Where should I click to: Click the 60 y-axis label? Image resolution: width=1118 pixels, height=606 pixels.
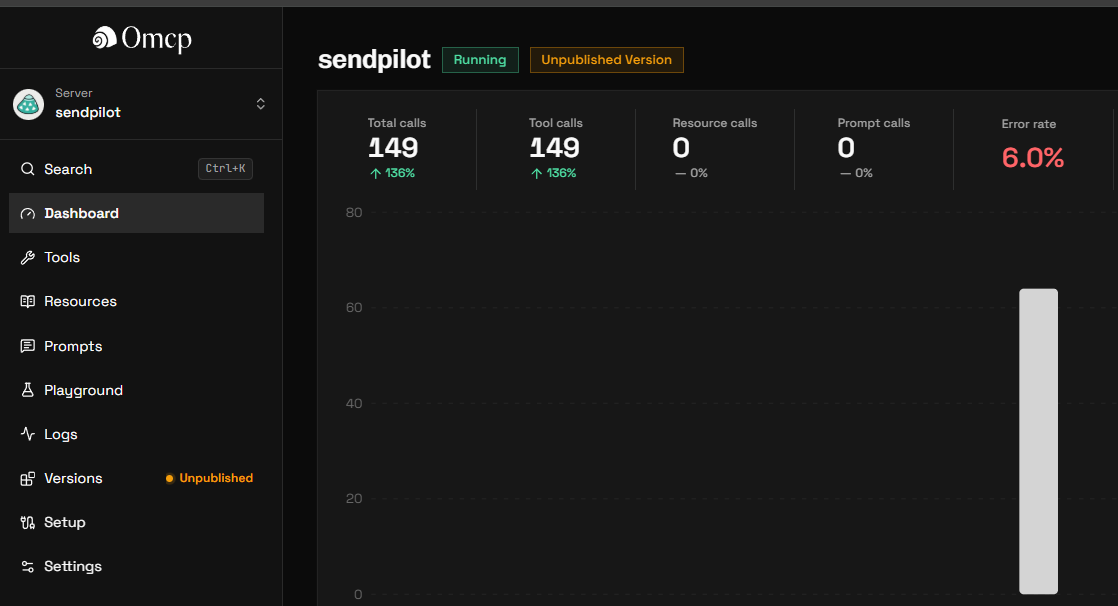pyautogui.click(x=354, y=308)
